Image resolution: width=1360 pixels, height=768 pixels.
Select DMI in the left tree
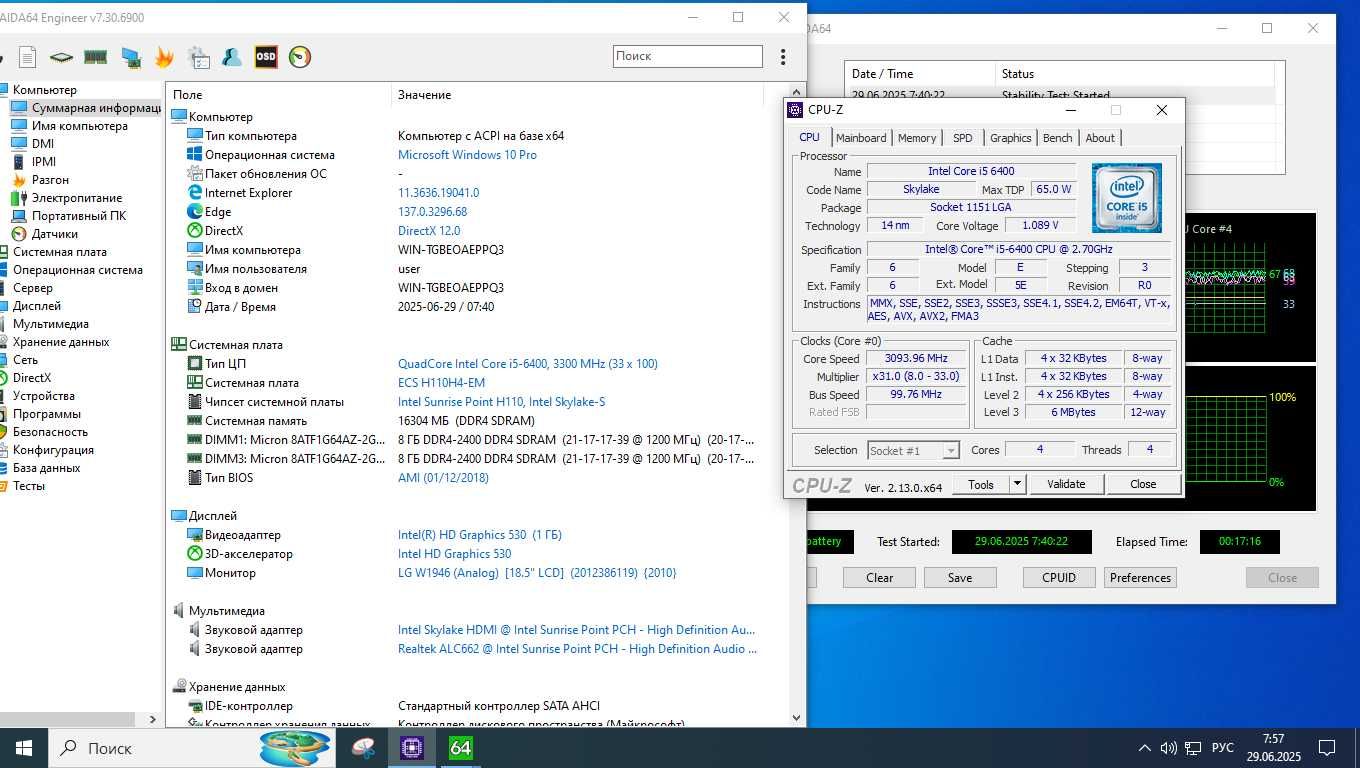42,144
